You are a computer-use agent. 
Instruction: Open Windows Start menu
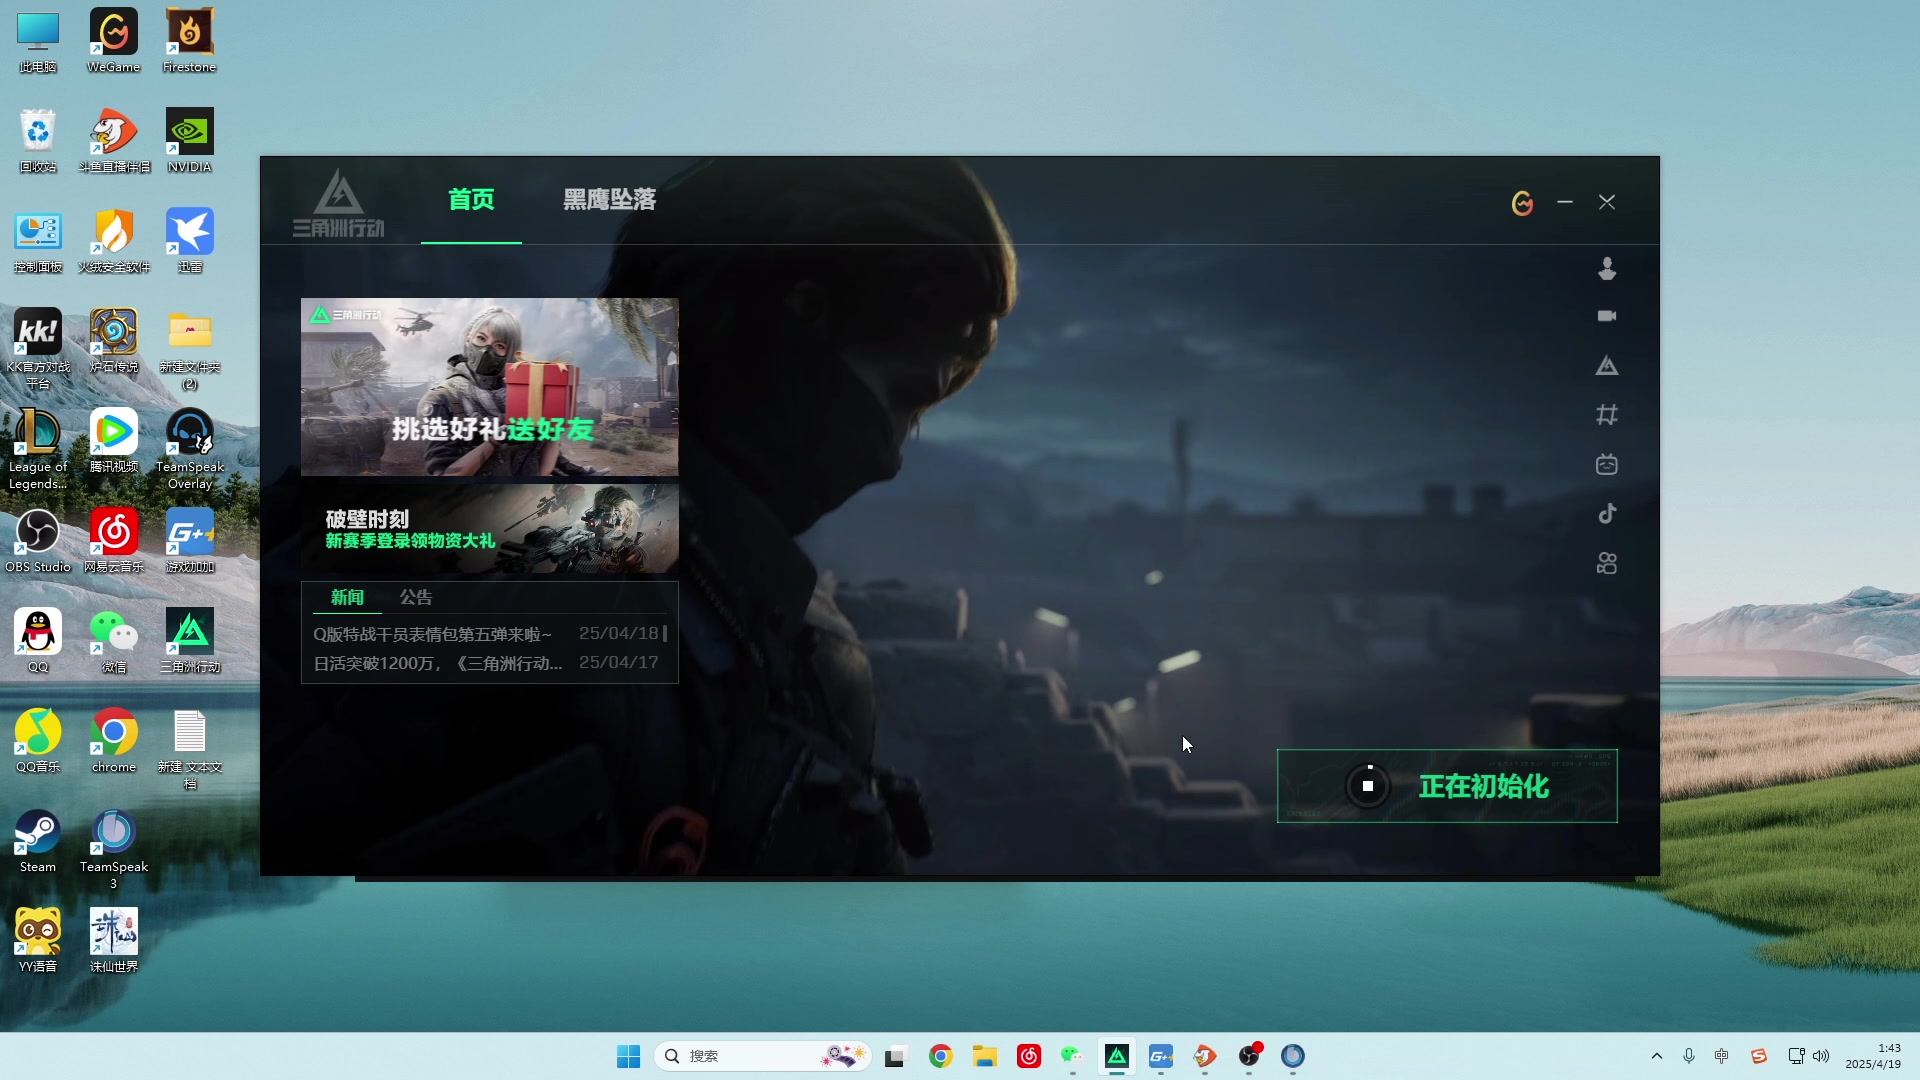pyautogui.click(x=628, y=1056)
